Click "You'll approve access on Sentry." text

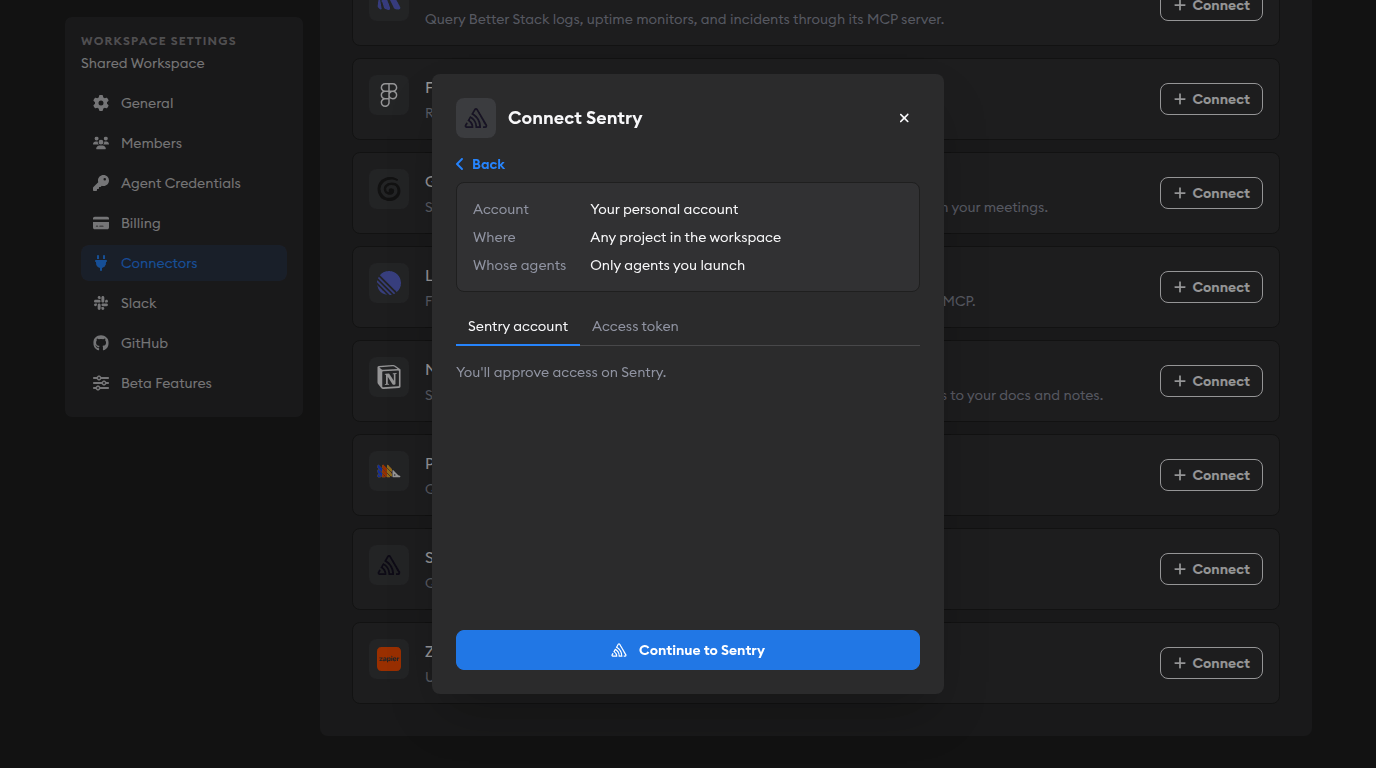(x=561, y=372)
